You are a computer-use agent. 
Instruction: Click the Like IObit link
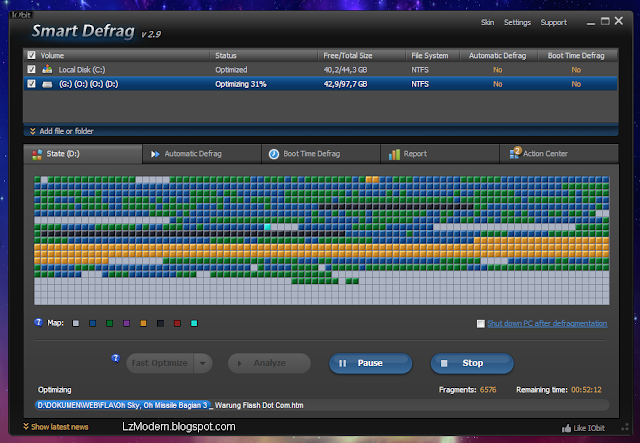(x=589, y=428)
